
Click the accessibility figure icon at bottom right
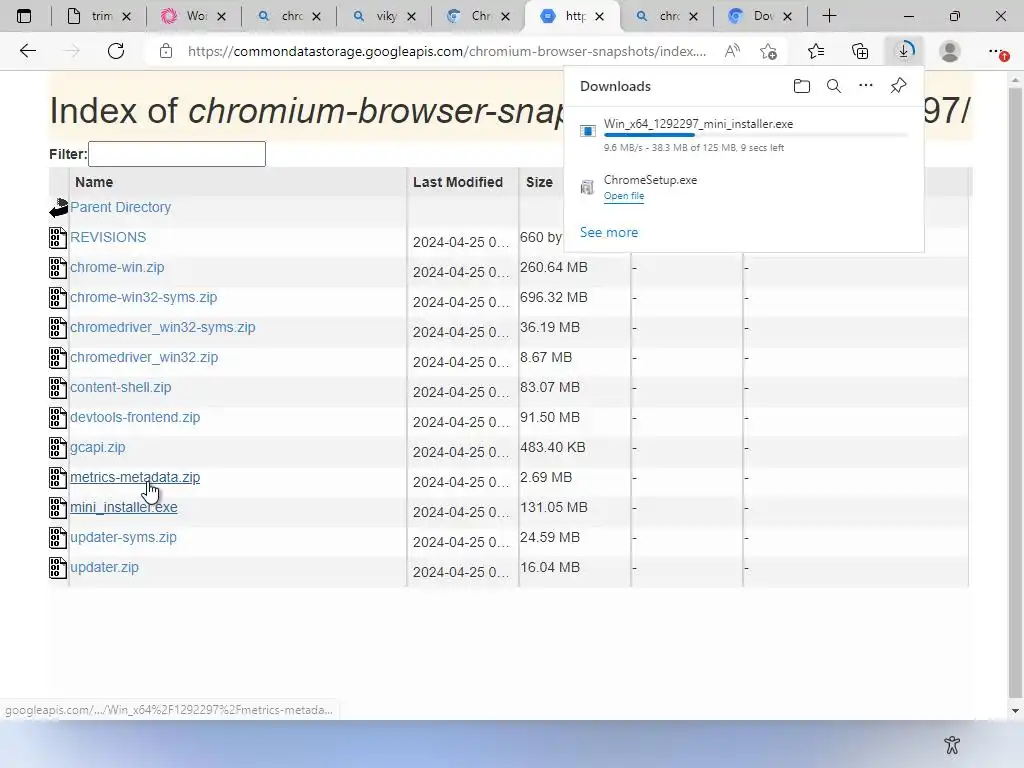pyautogui.click(x=952, y=744)
